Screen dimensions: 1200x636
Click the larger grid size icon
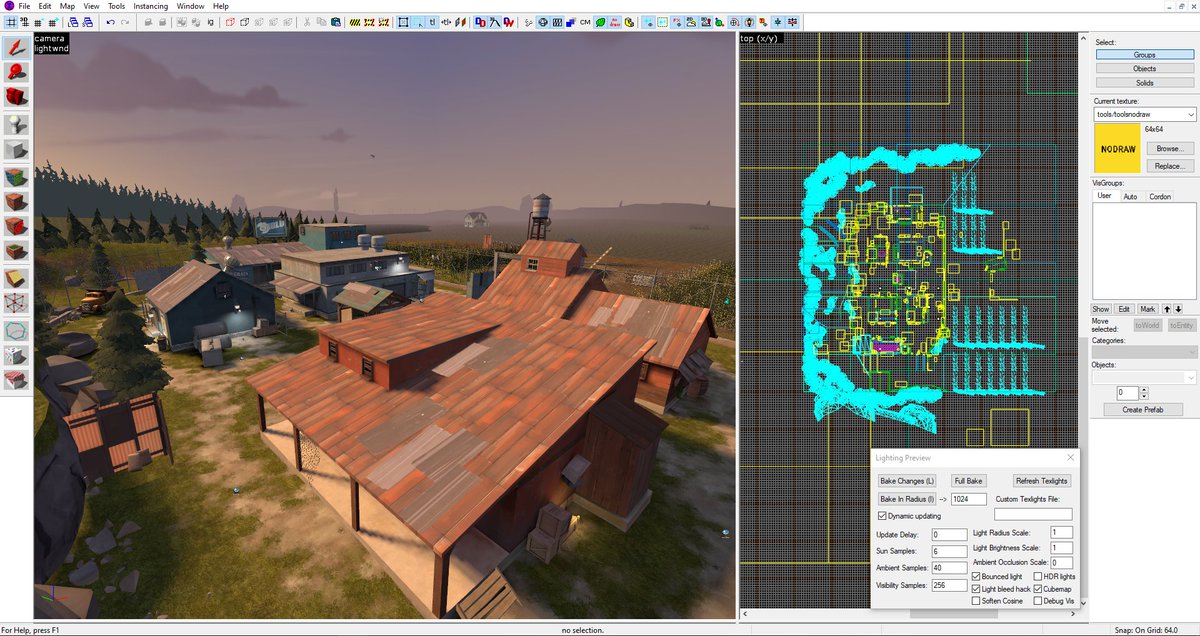click(x=52, y=22)
